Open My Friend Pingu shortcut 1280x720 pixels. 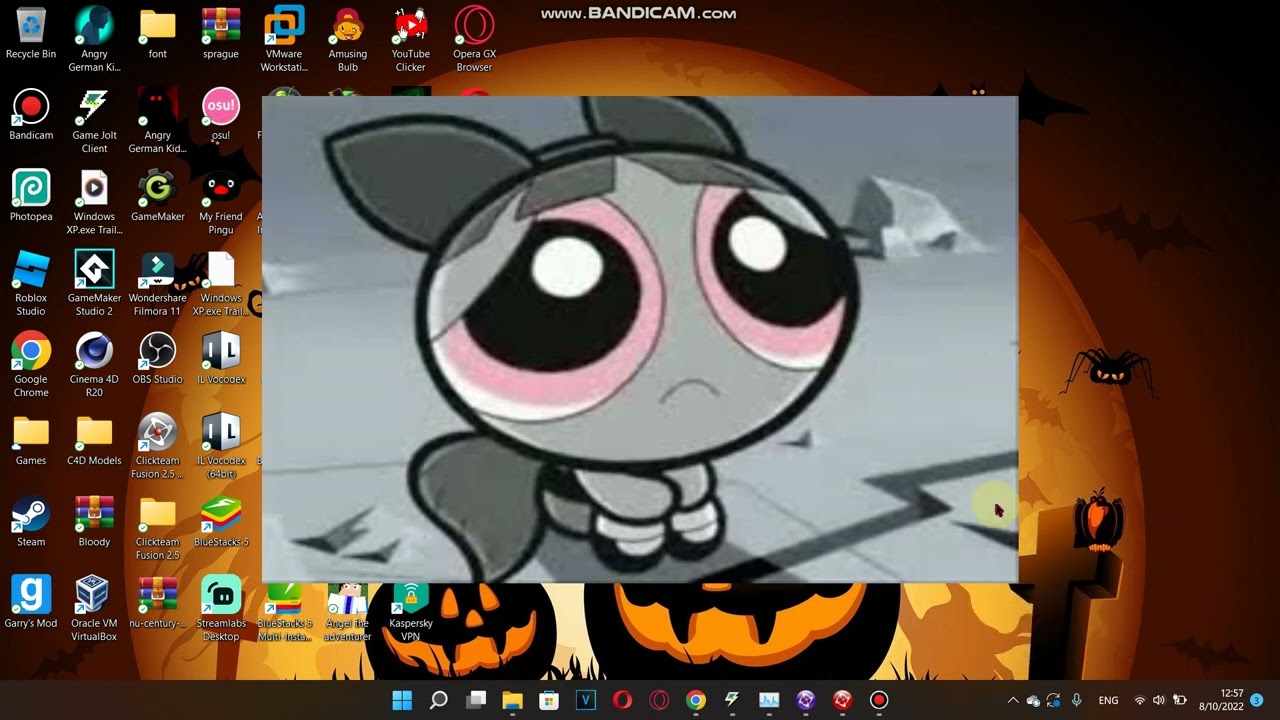(x=221, y=202)
